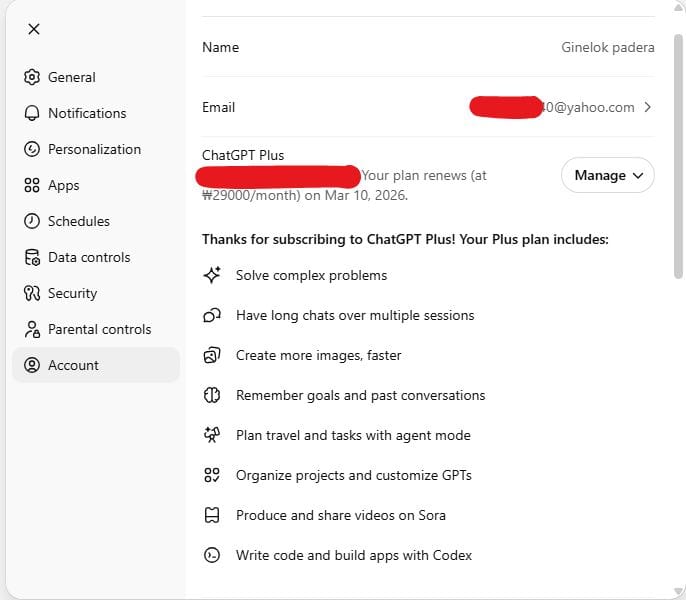Click the Apps grid icon

[31, 185]
